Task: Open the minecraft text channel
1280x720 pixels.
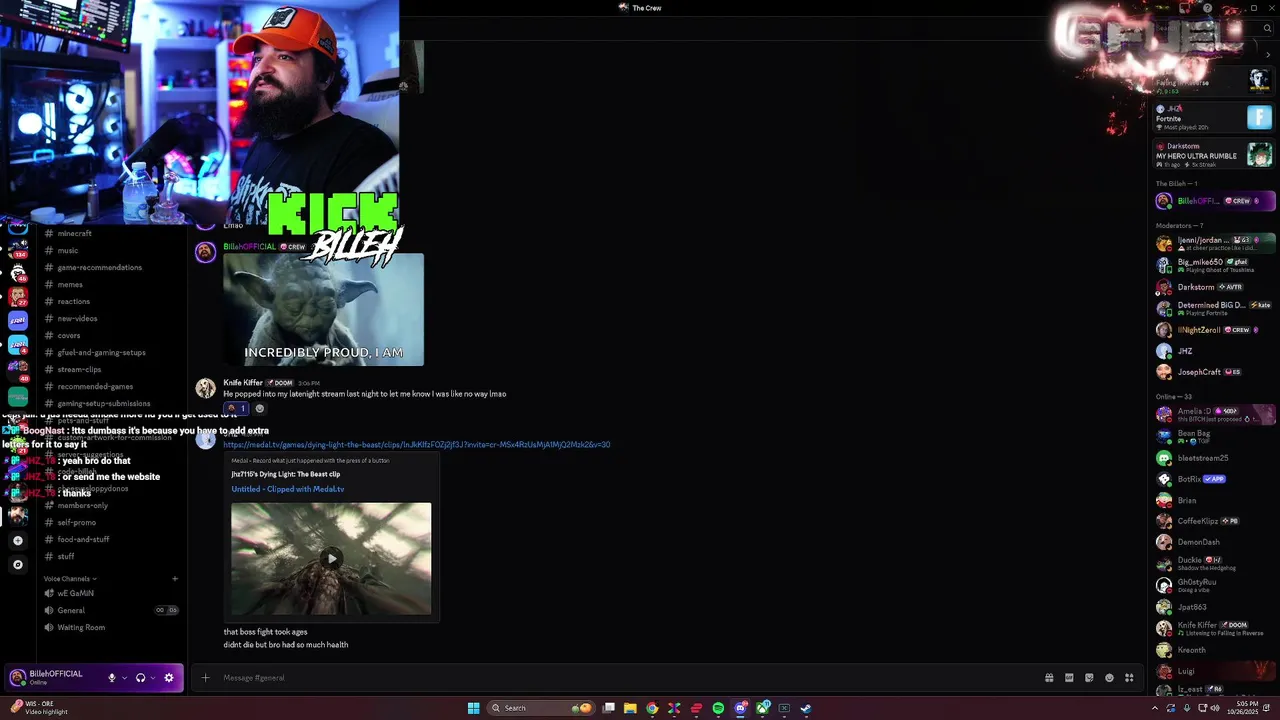Action: [110, 233]
